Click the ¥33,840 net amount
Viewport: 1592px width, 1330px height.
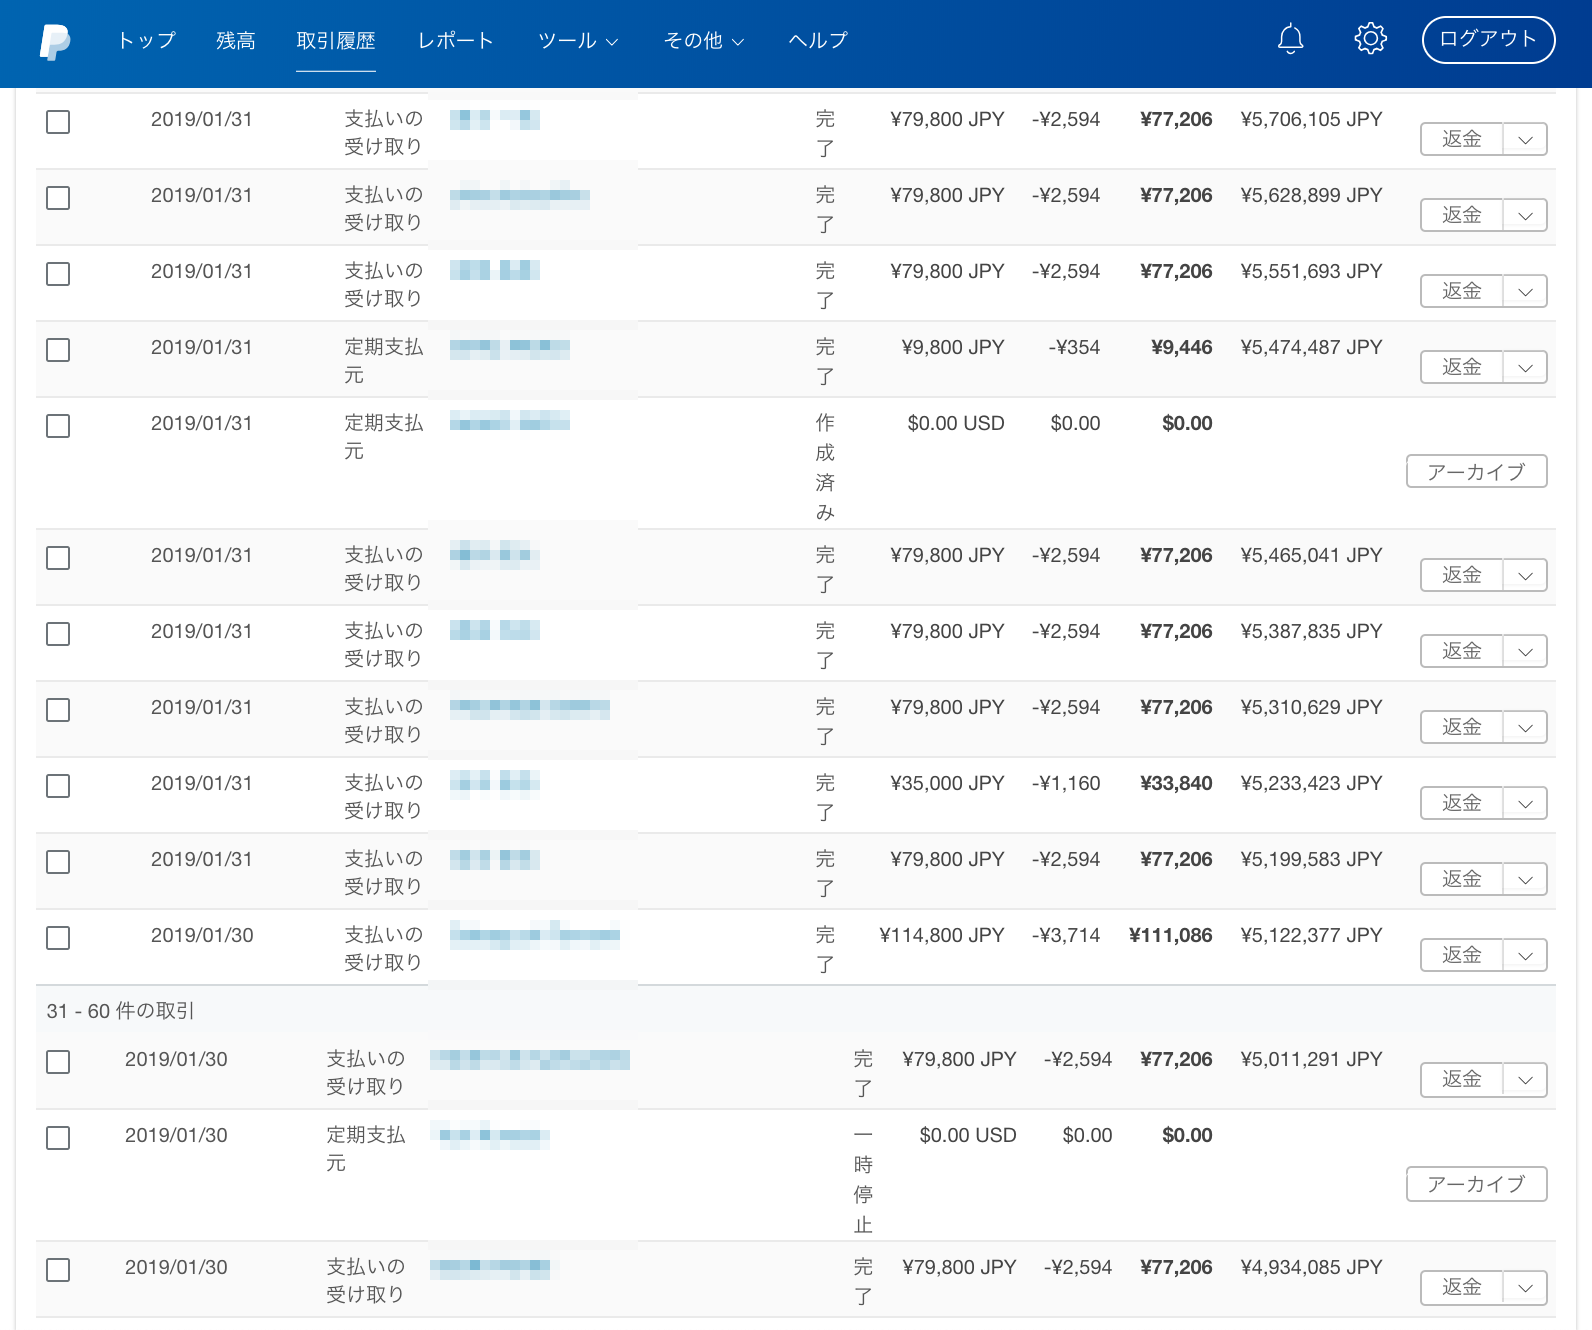tap(1177, 783)
